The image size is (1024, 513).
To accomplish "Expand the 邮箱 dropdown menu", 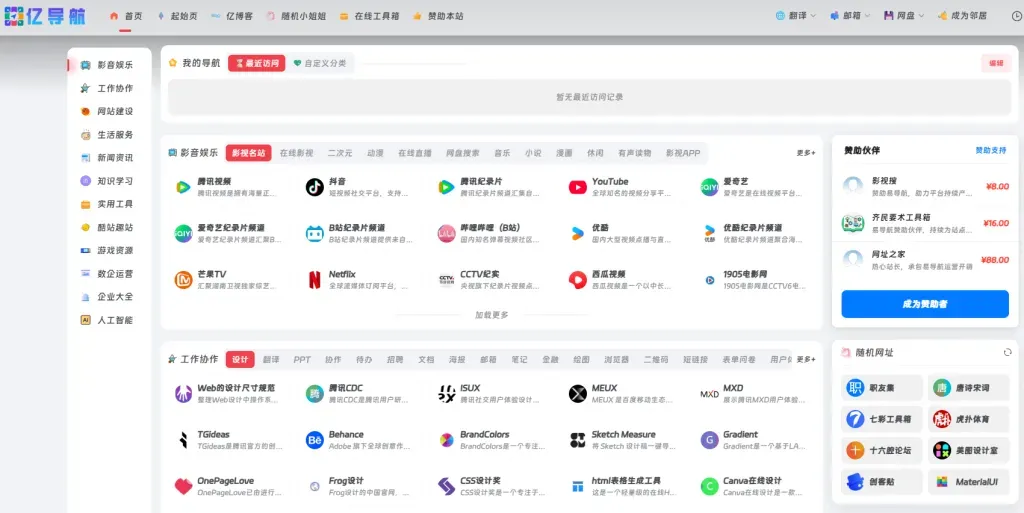I will pyautogui.click(x=850, y=16).
